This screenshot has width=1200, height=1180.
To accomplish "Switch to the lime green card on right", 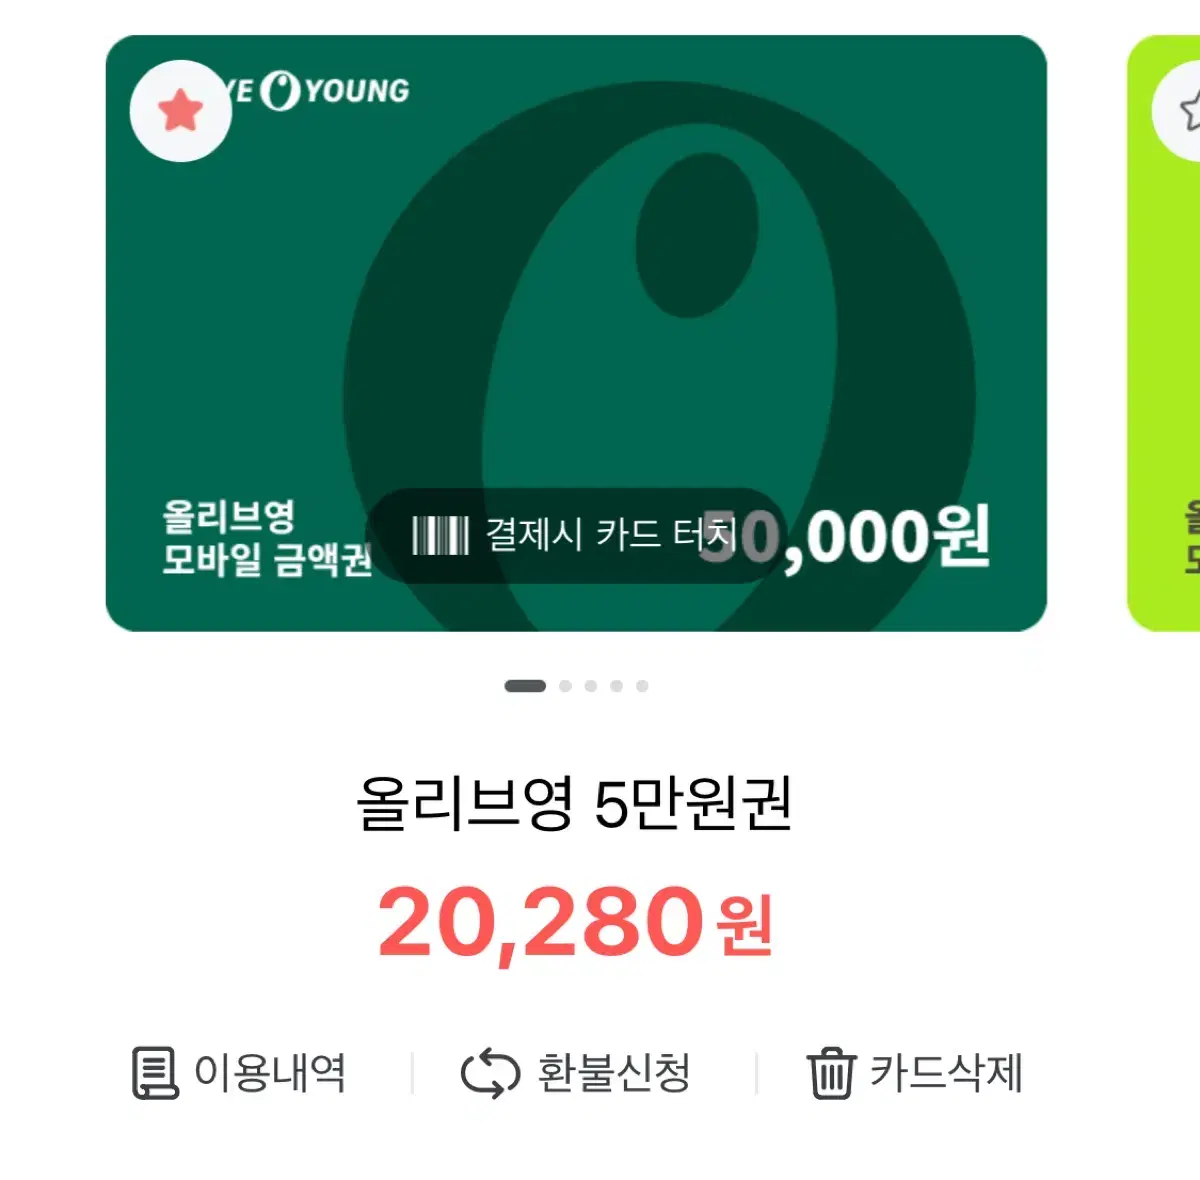I will 1164,333.
